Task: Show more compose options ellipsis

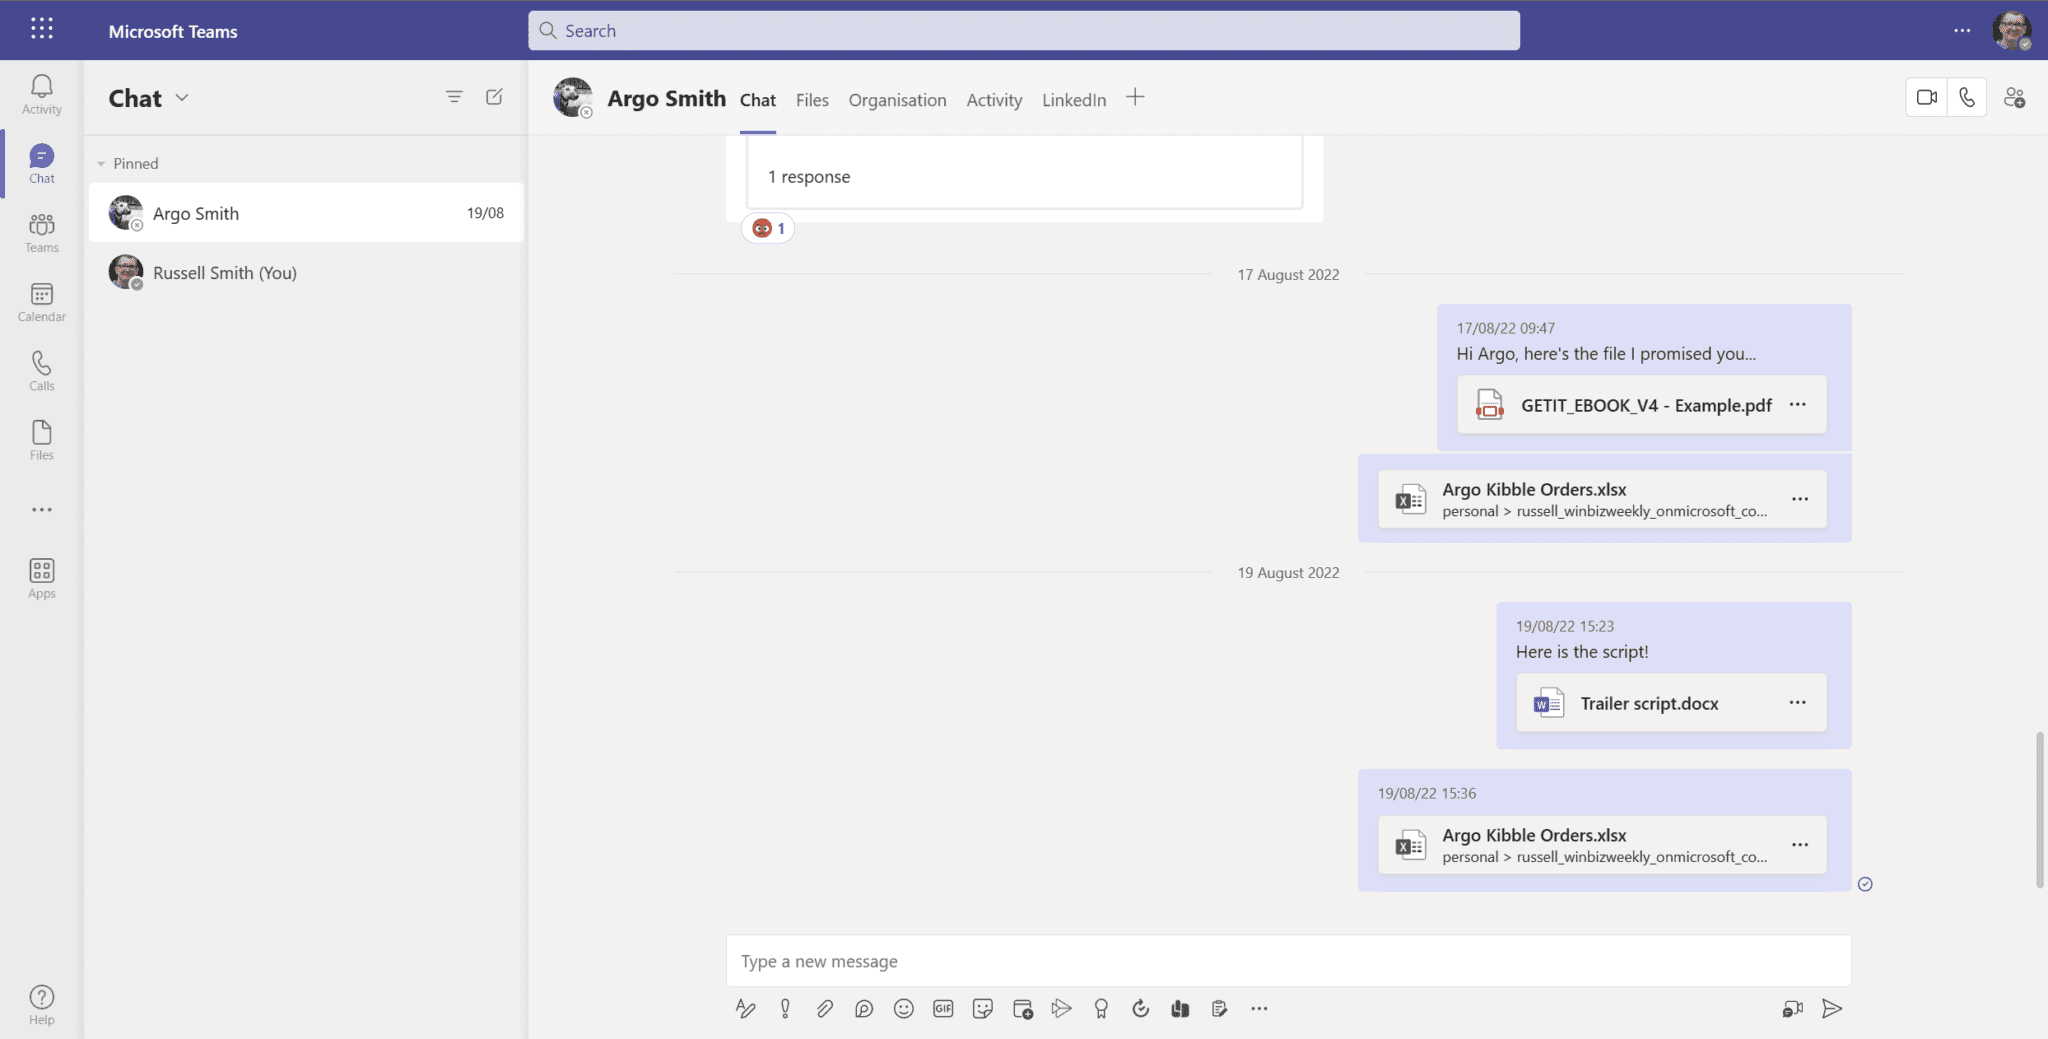Action: (x=1259, y=1008)
